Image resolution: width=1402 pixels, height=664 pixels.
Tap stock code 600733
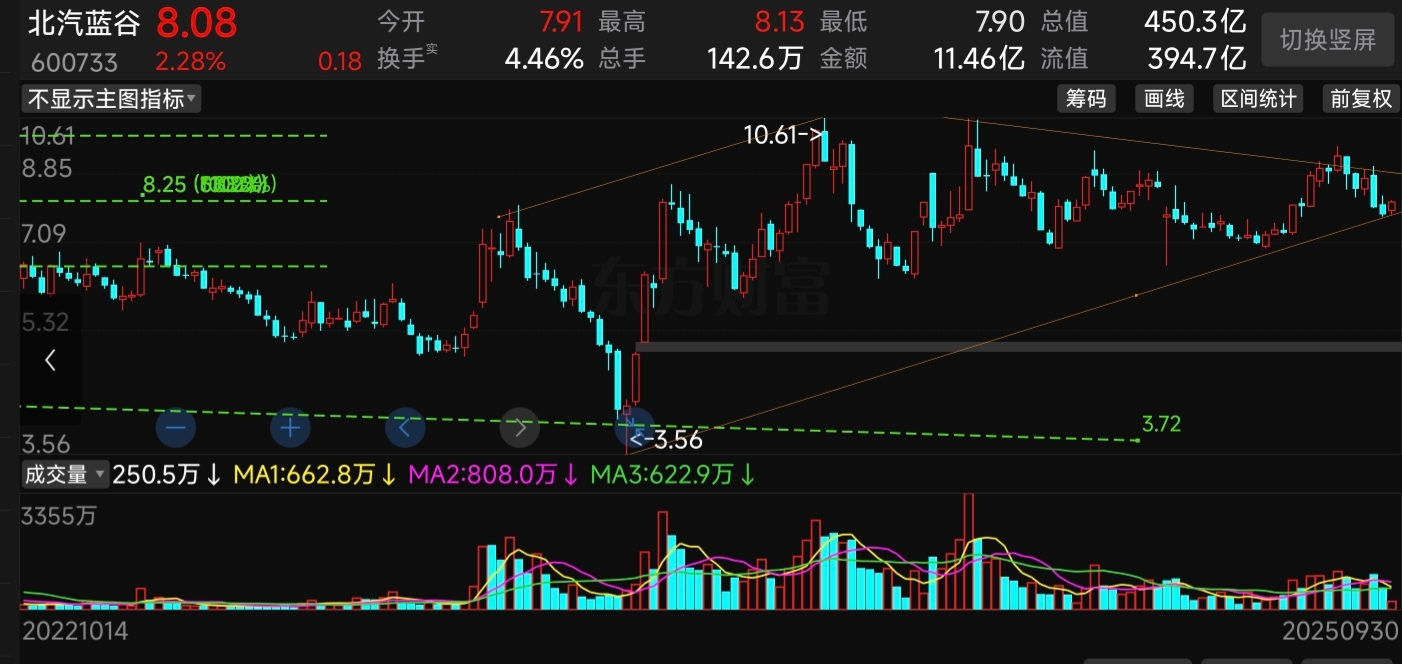74,62
